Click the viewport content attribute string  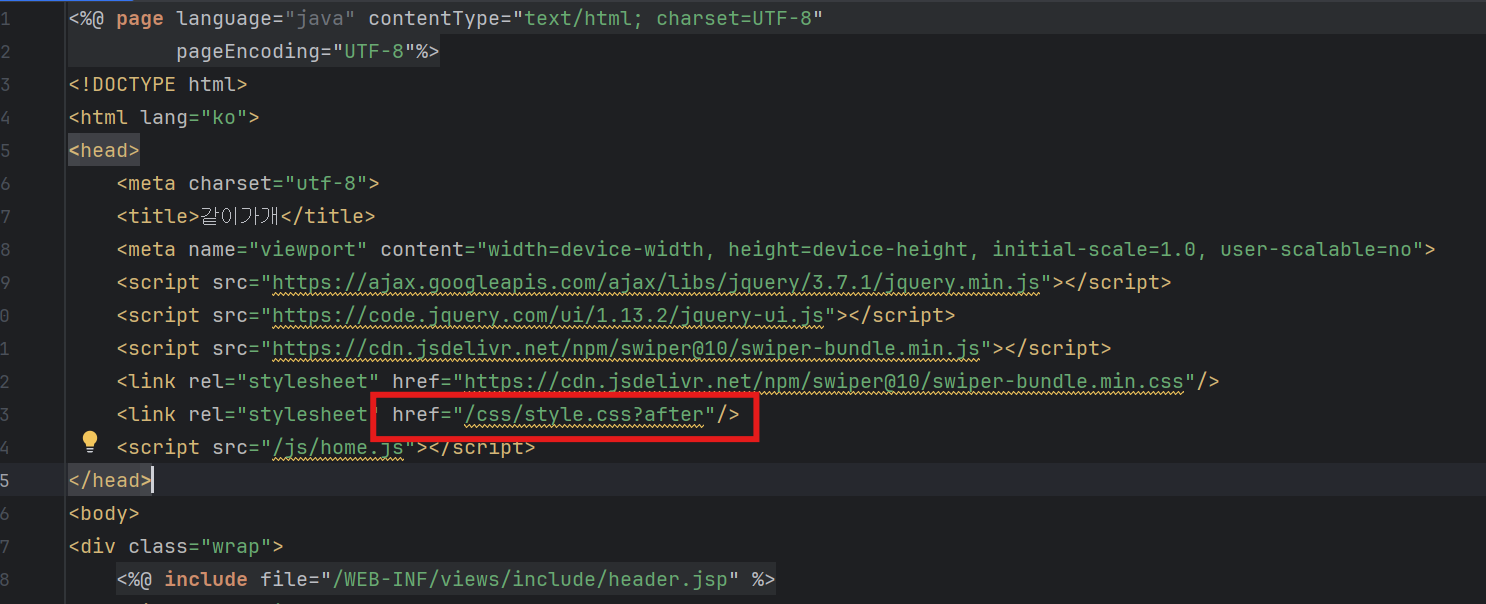point(949,250)
